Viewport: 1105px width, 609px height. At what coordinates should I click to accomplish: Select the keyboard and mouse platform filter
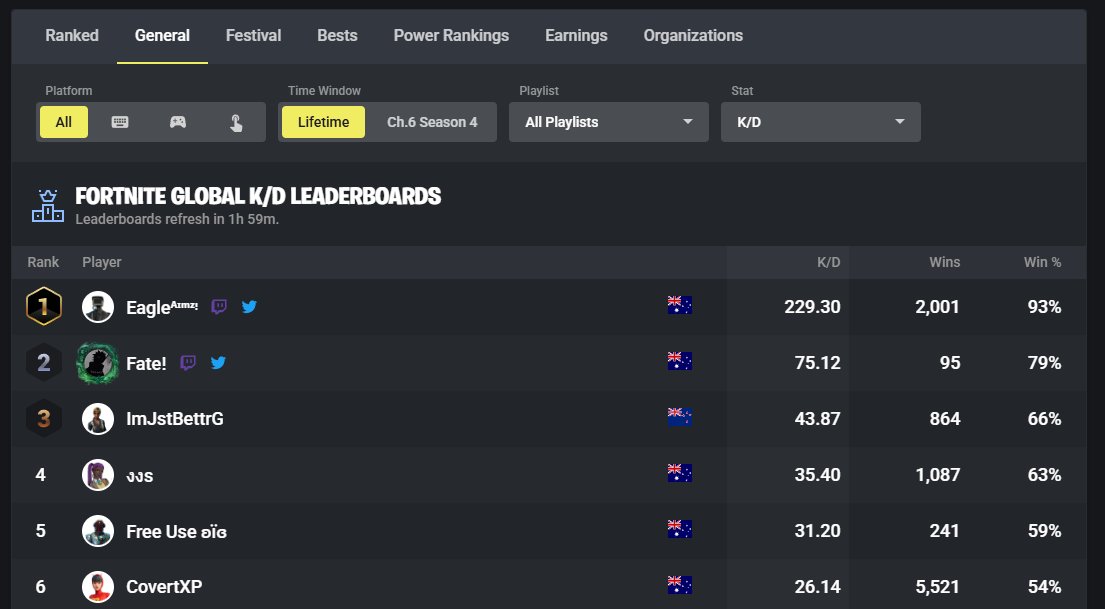[x=120, y=122]
